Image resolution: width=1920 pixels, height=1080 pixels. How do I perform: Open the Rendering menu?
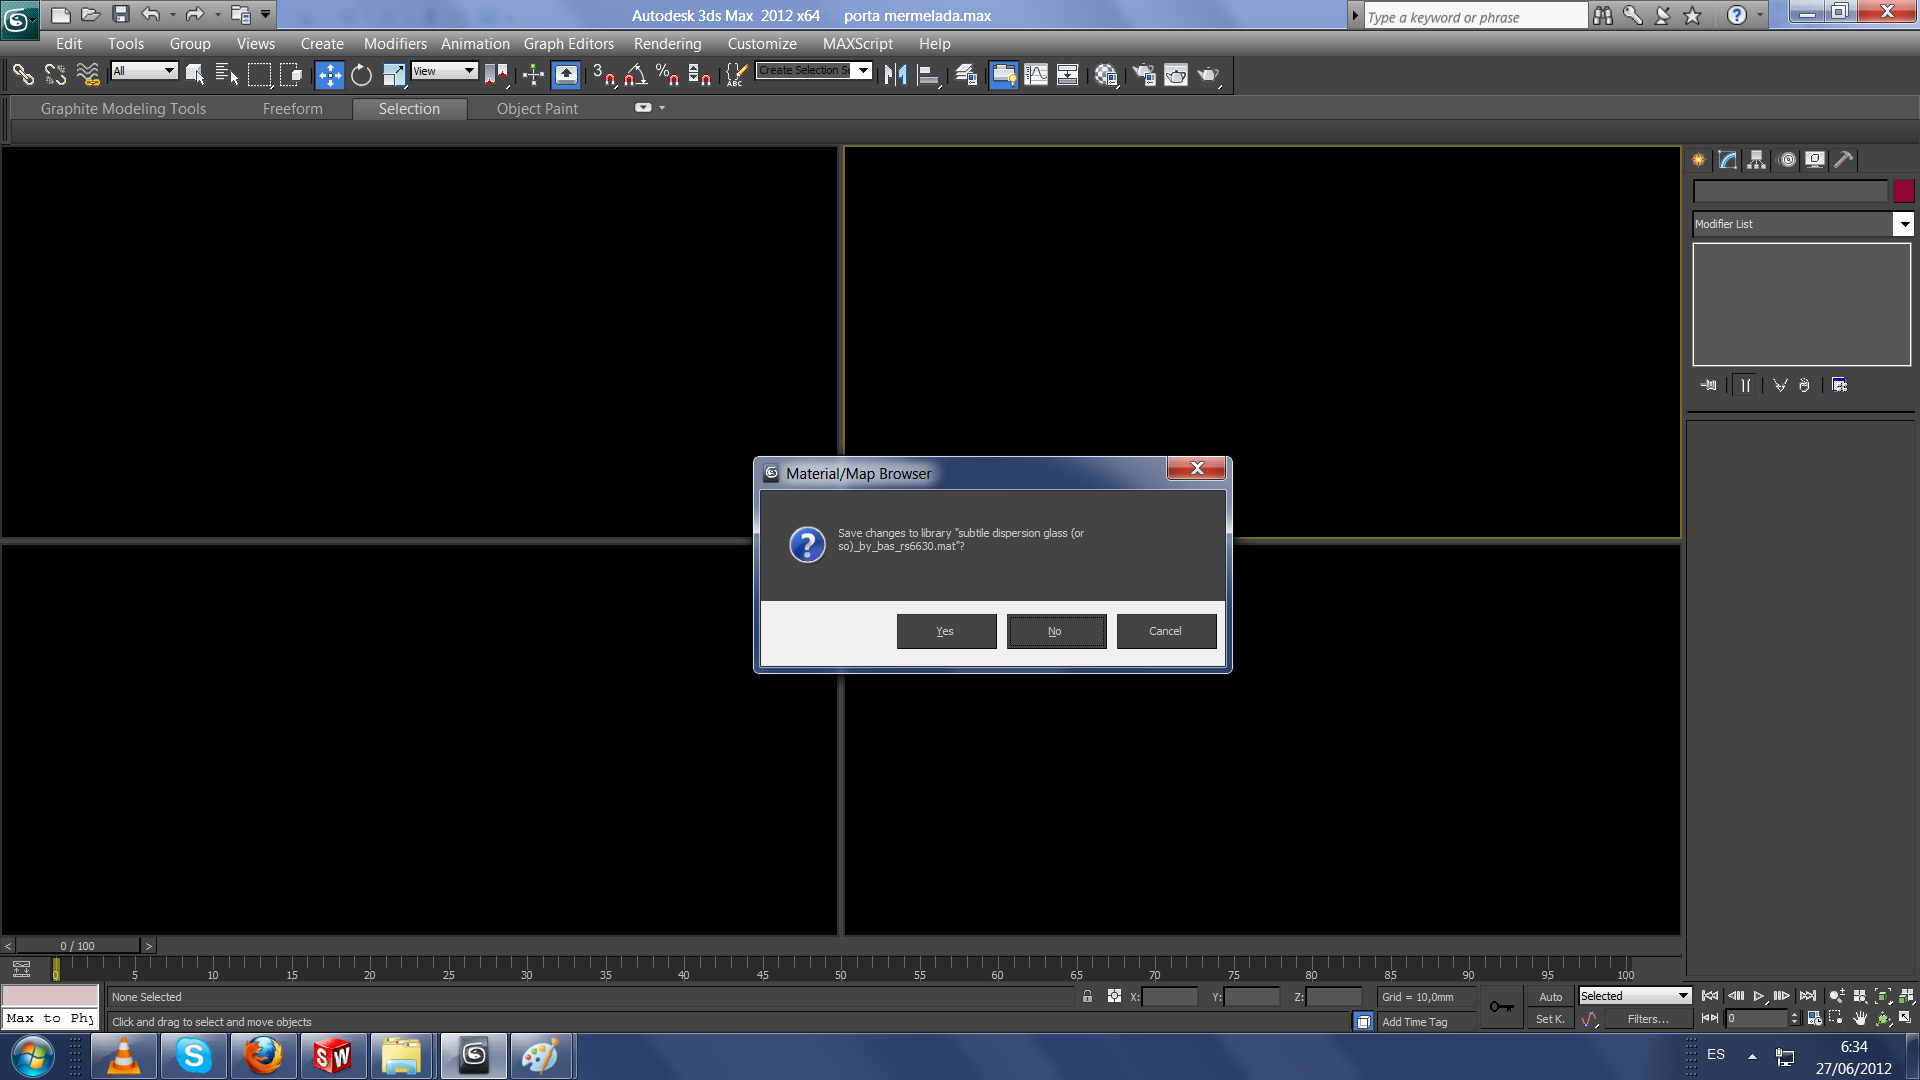coord(667,44)
